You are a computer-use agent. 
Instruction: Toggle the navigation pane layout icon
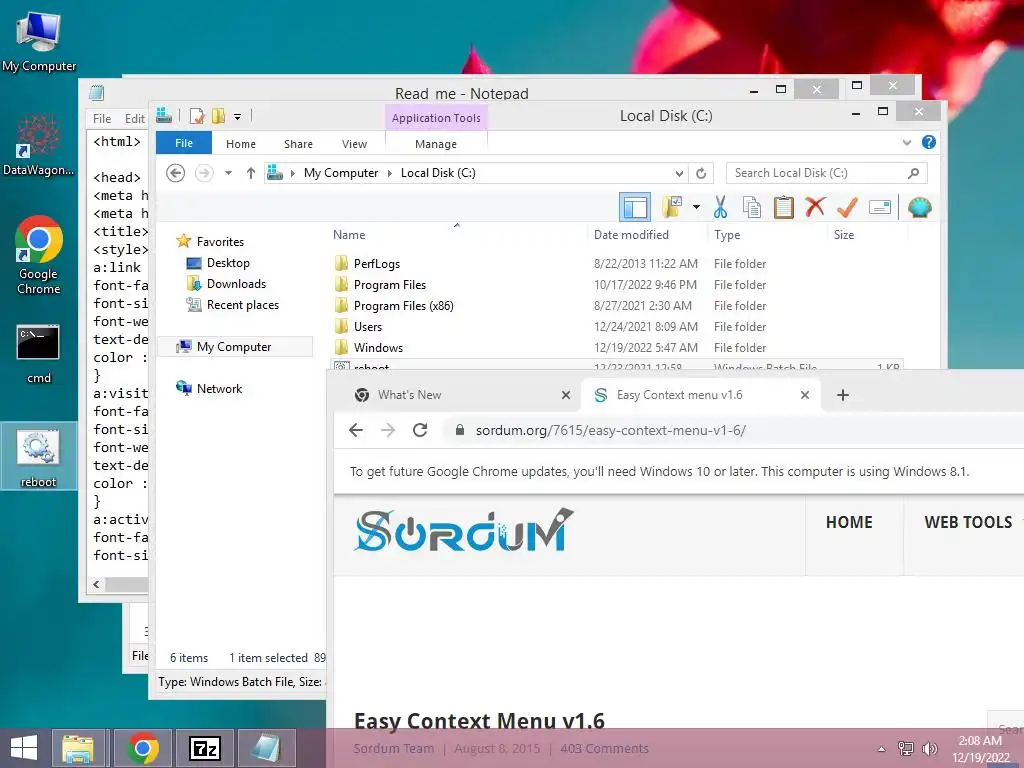(x=635, y=208)
